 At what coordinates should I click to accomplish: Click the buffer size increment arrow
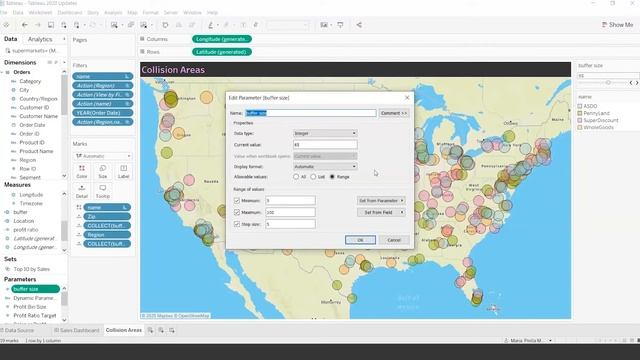pyautogui.click(x=637, y=83)
